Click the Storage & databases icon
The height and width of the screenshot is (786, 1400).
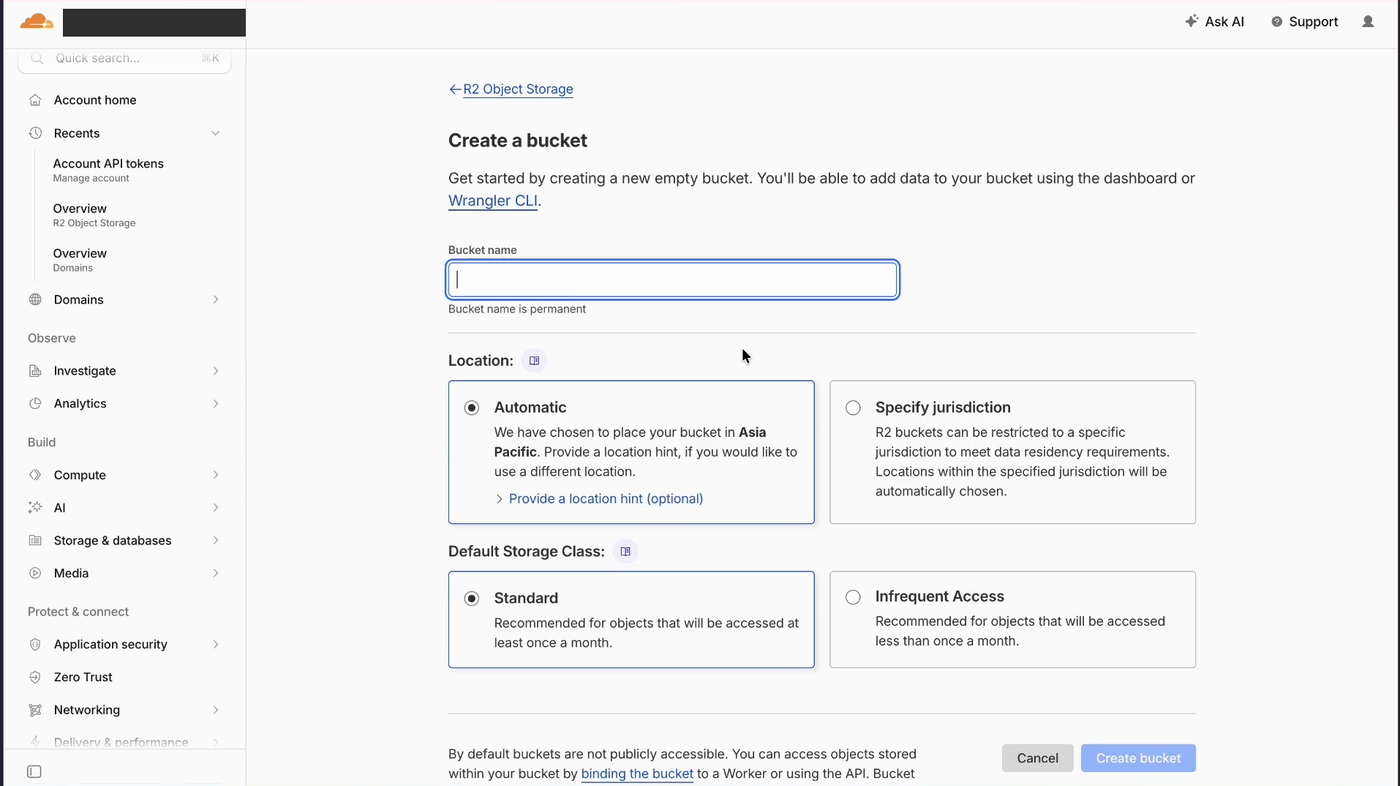[x=35, y=541]
